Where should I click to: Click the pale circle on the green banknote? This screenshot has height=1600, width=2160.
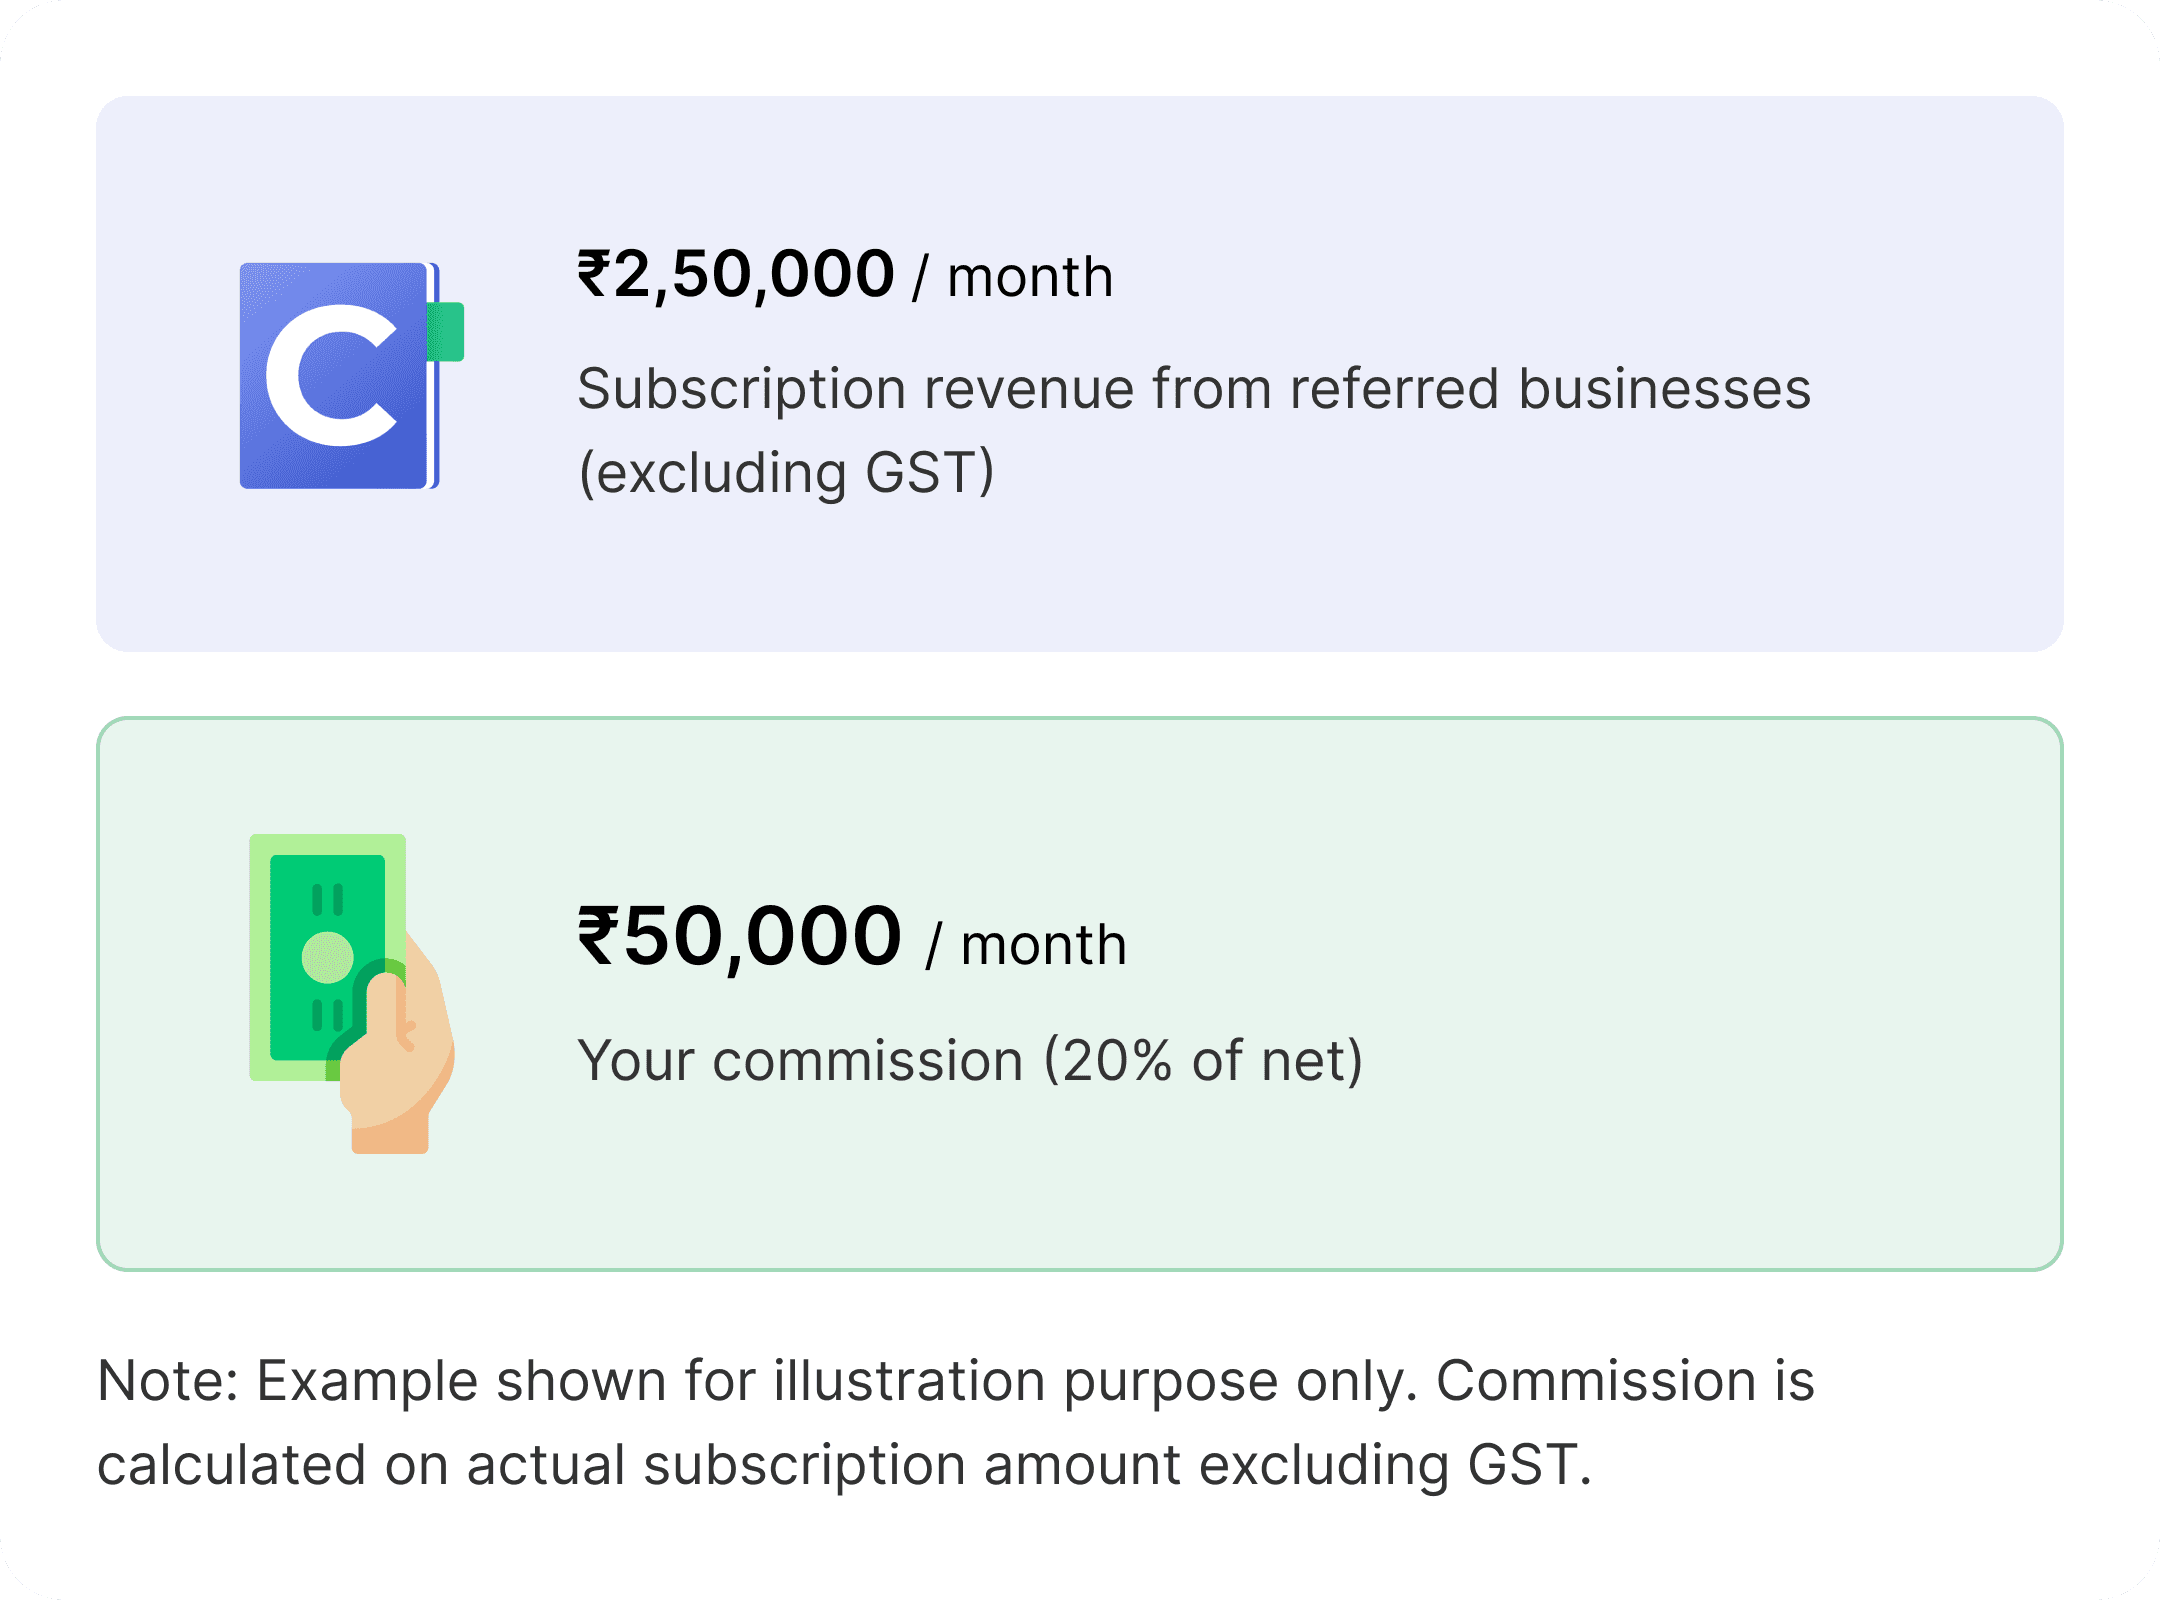click(327, 957)
